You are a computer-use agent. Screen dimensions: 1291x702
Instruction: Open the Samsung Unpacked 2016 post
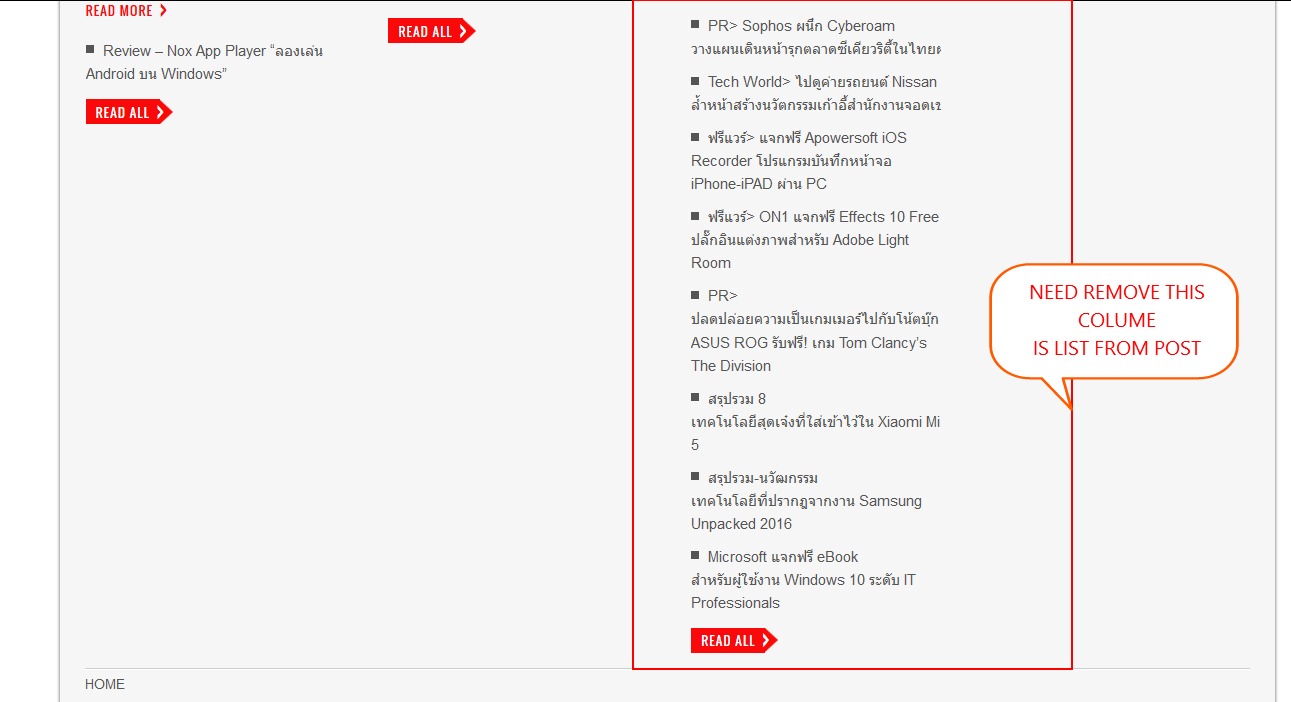coord(806,501)
